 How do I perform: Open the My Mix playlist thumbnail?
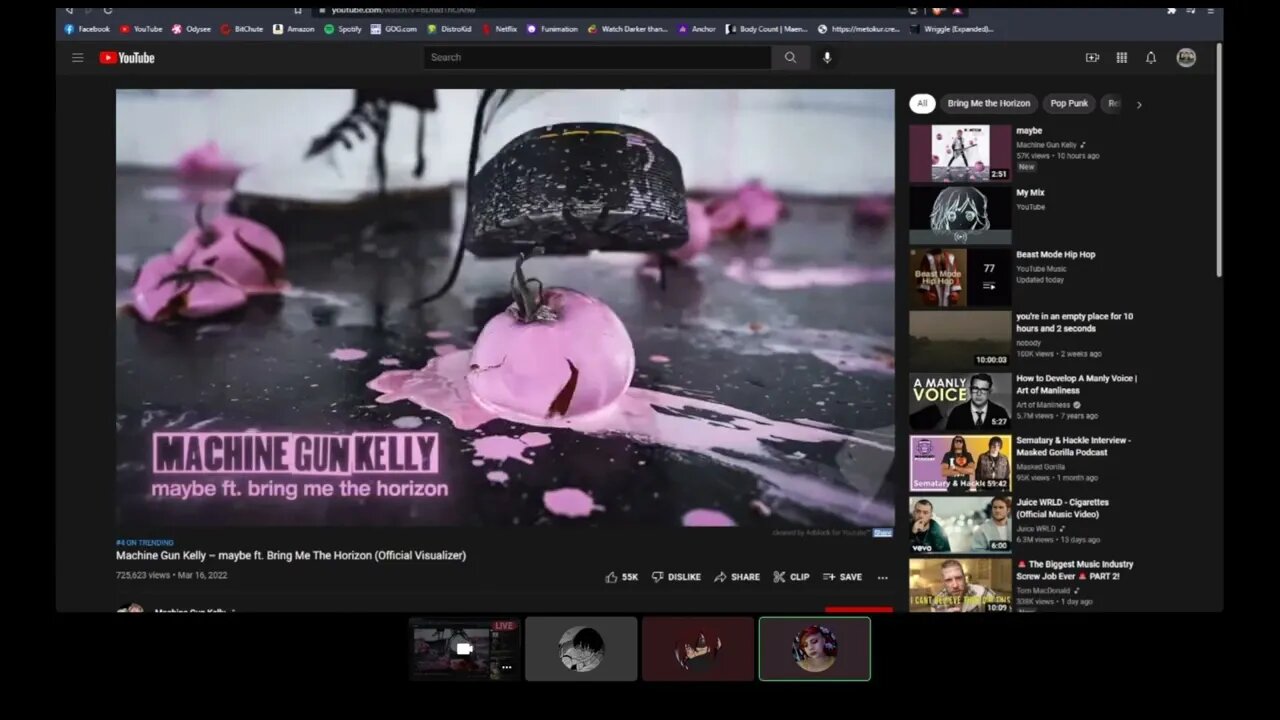[x=960, y=216]
